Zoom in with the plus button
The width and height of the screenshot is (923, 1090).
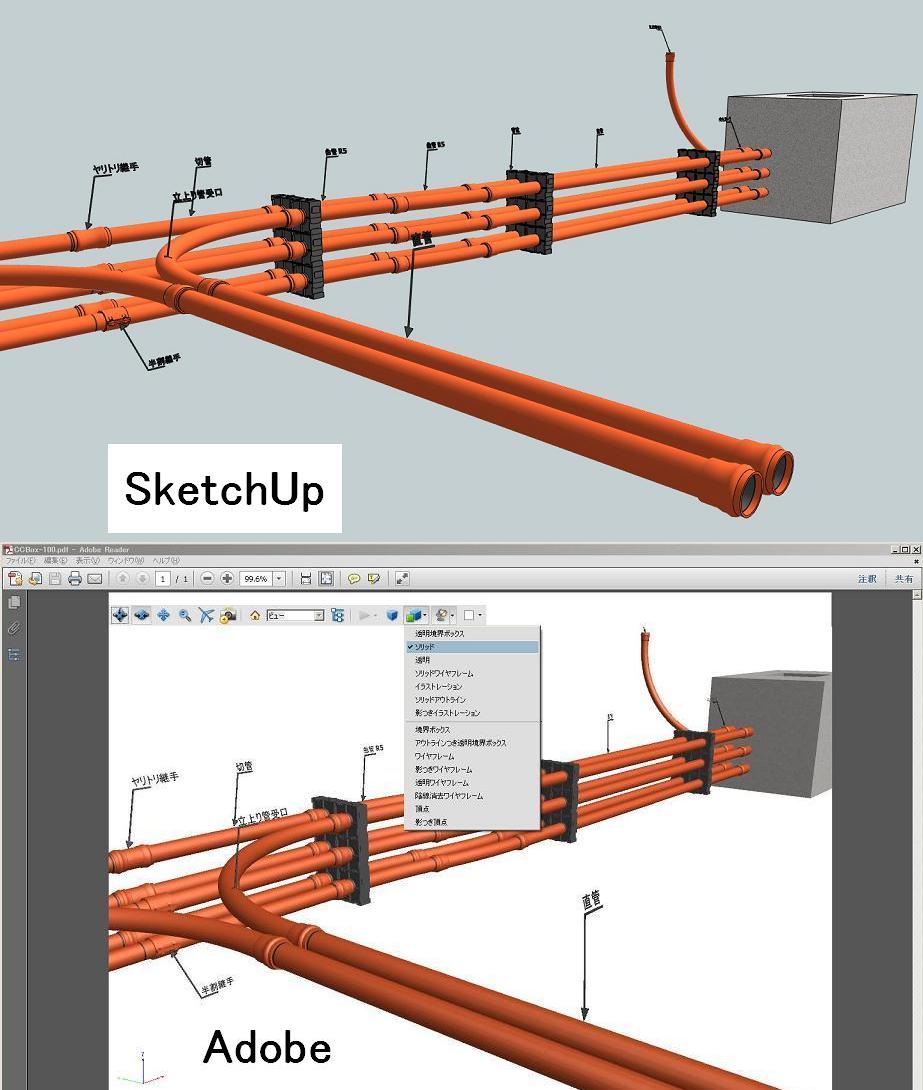coord(227,578)
